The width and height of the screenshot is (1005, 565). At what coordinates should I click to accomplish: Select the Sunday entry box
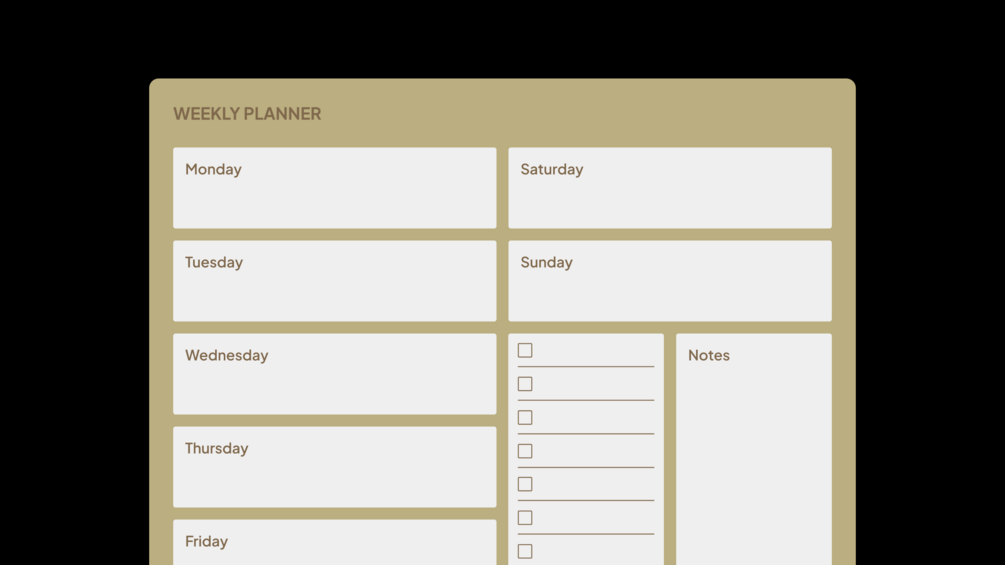tap(669, 293)
